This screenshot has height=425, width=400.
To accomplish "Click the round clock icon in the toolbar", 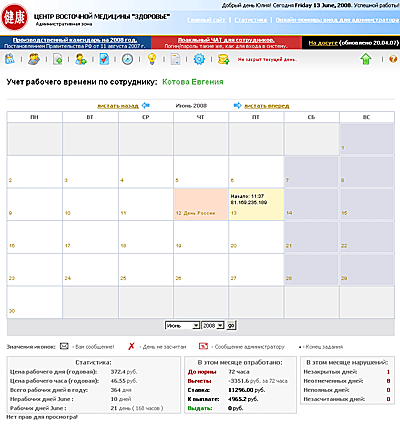I will [x=127, y=59].
